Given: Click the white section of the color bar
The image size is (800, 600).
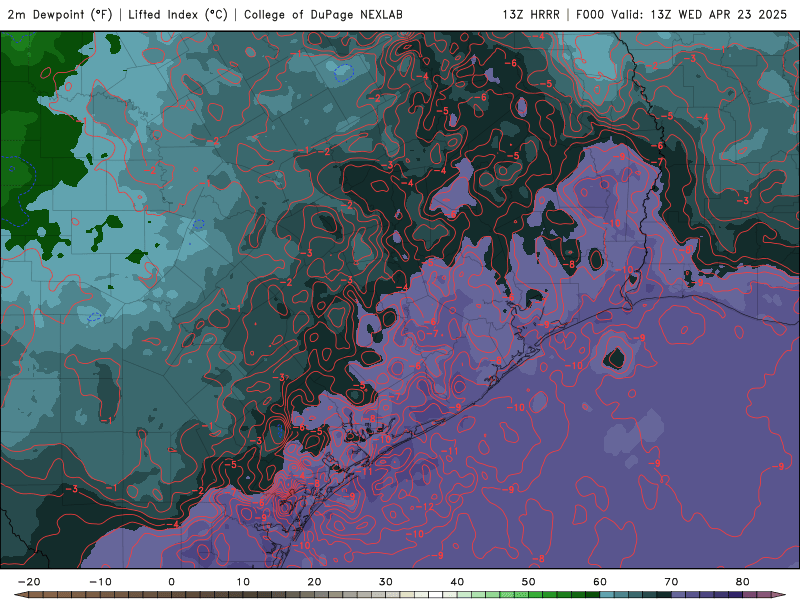Looking at the screenshot, I should [436, 595].
